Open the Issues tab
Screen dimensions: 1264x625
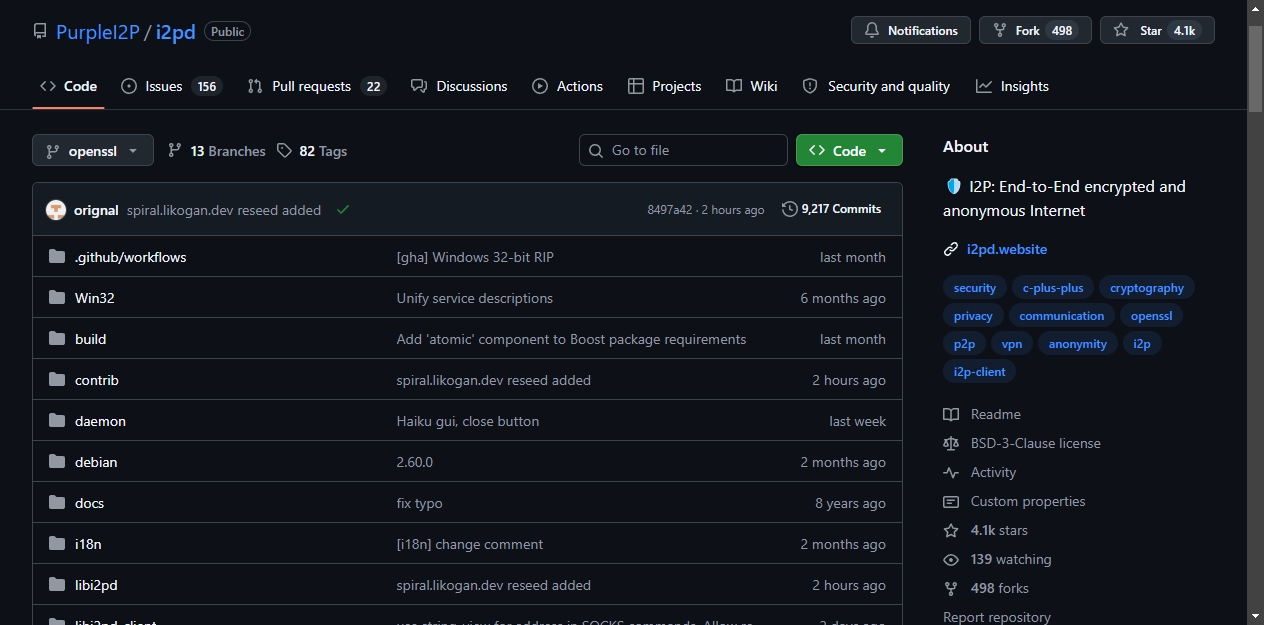click(171, 86)
